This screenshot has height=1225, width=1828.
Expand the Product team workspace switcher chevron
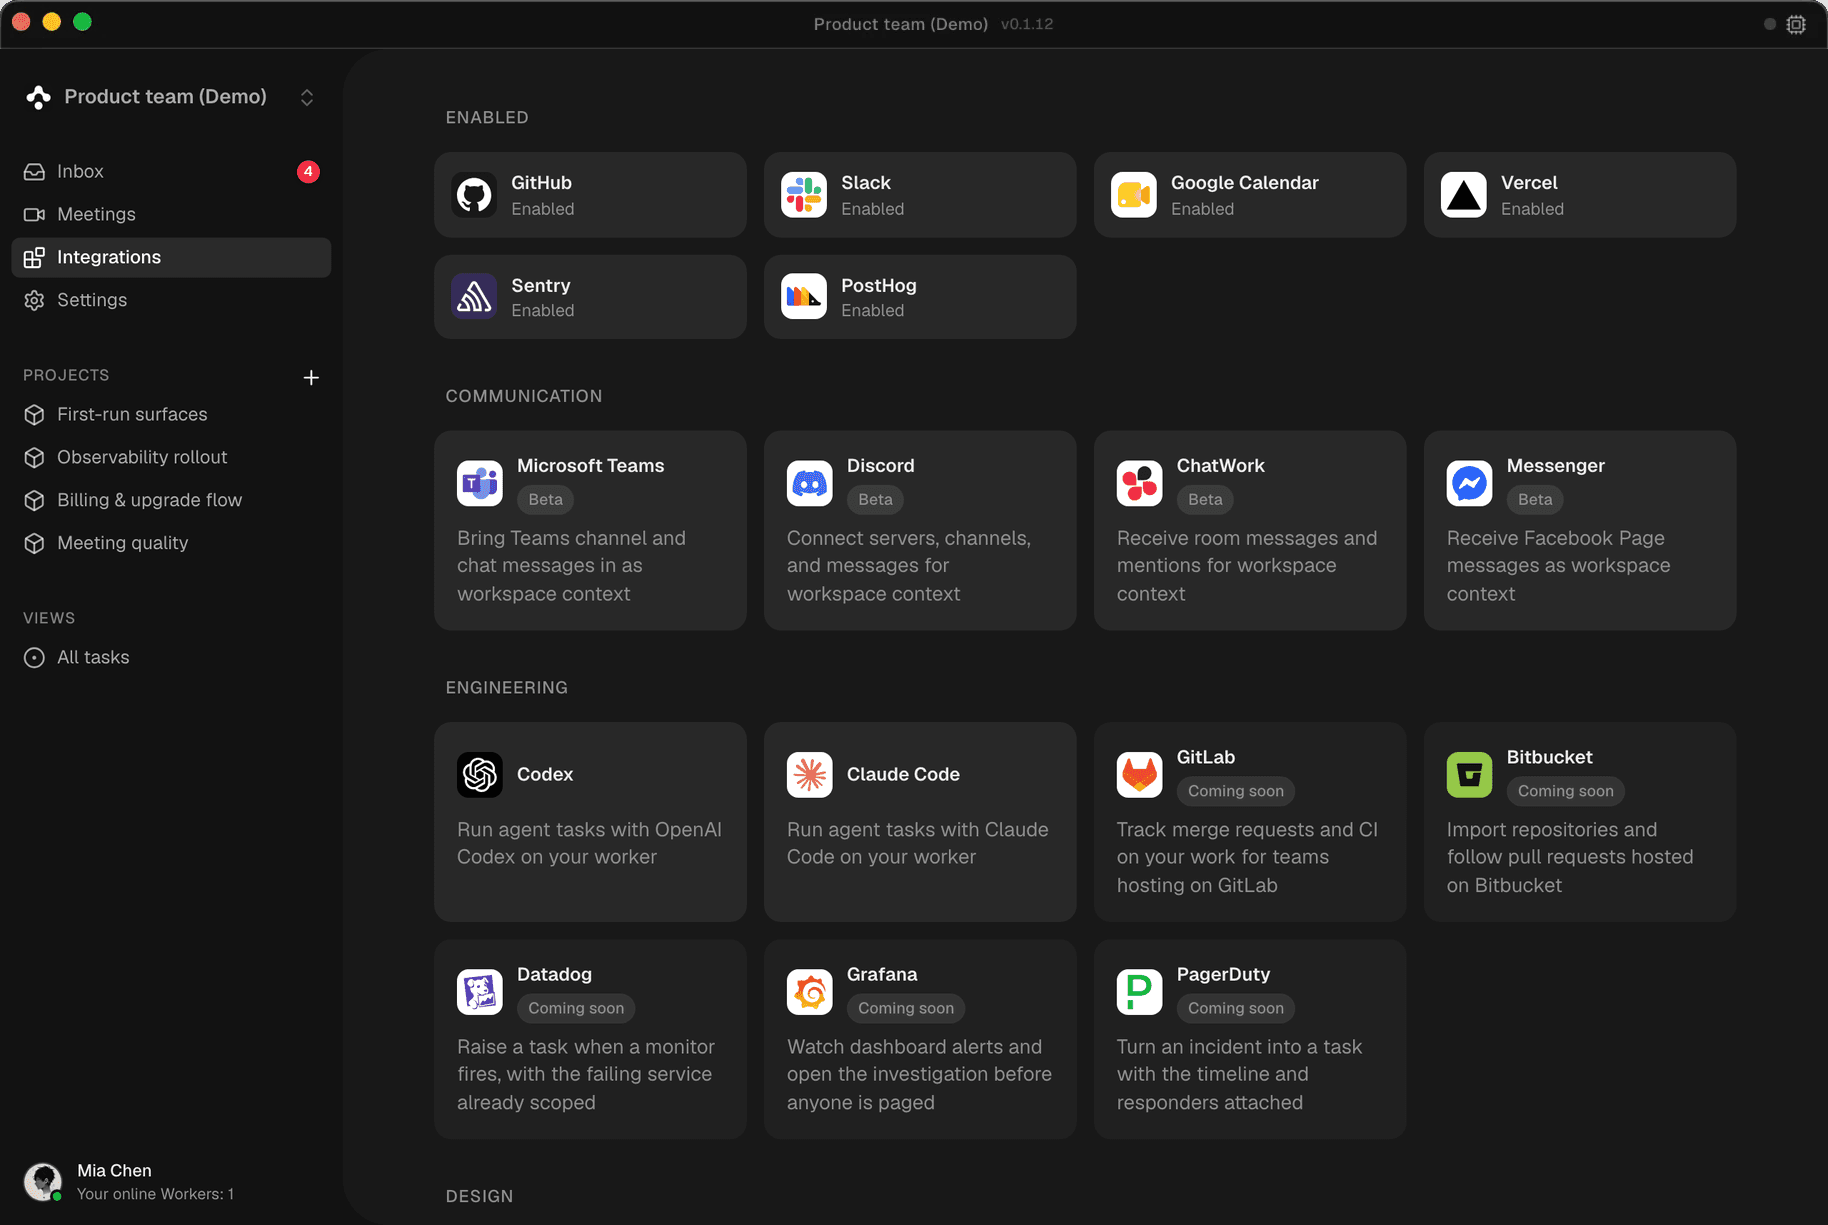coord(307,97)
